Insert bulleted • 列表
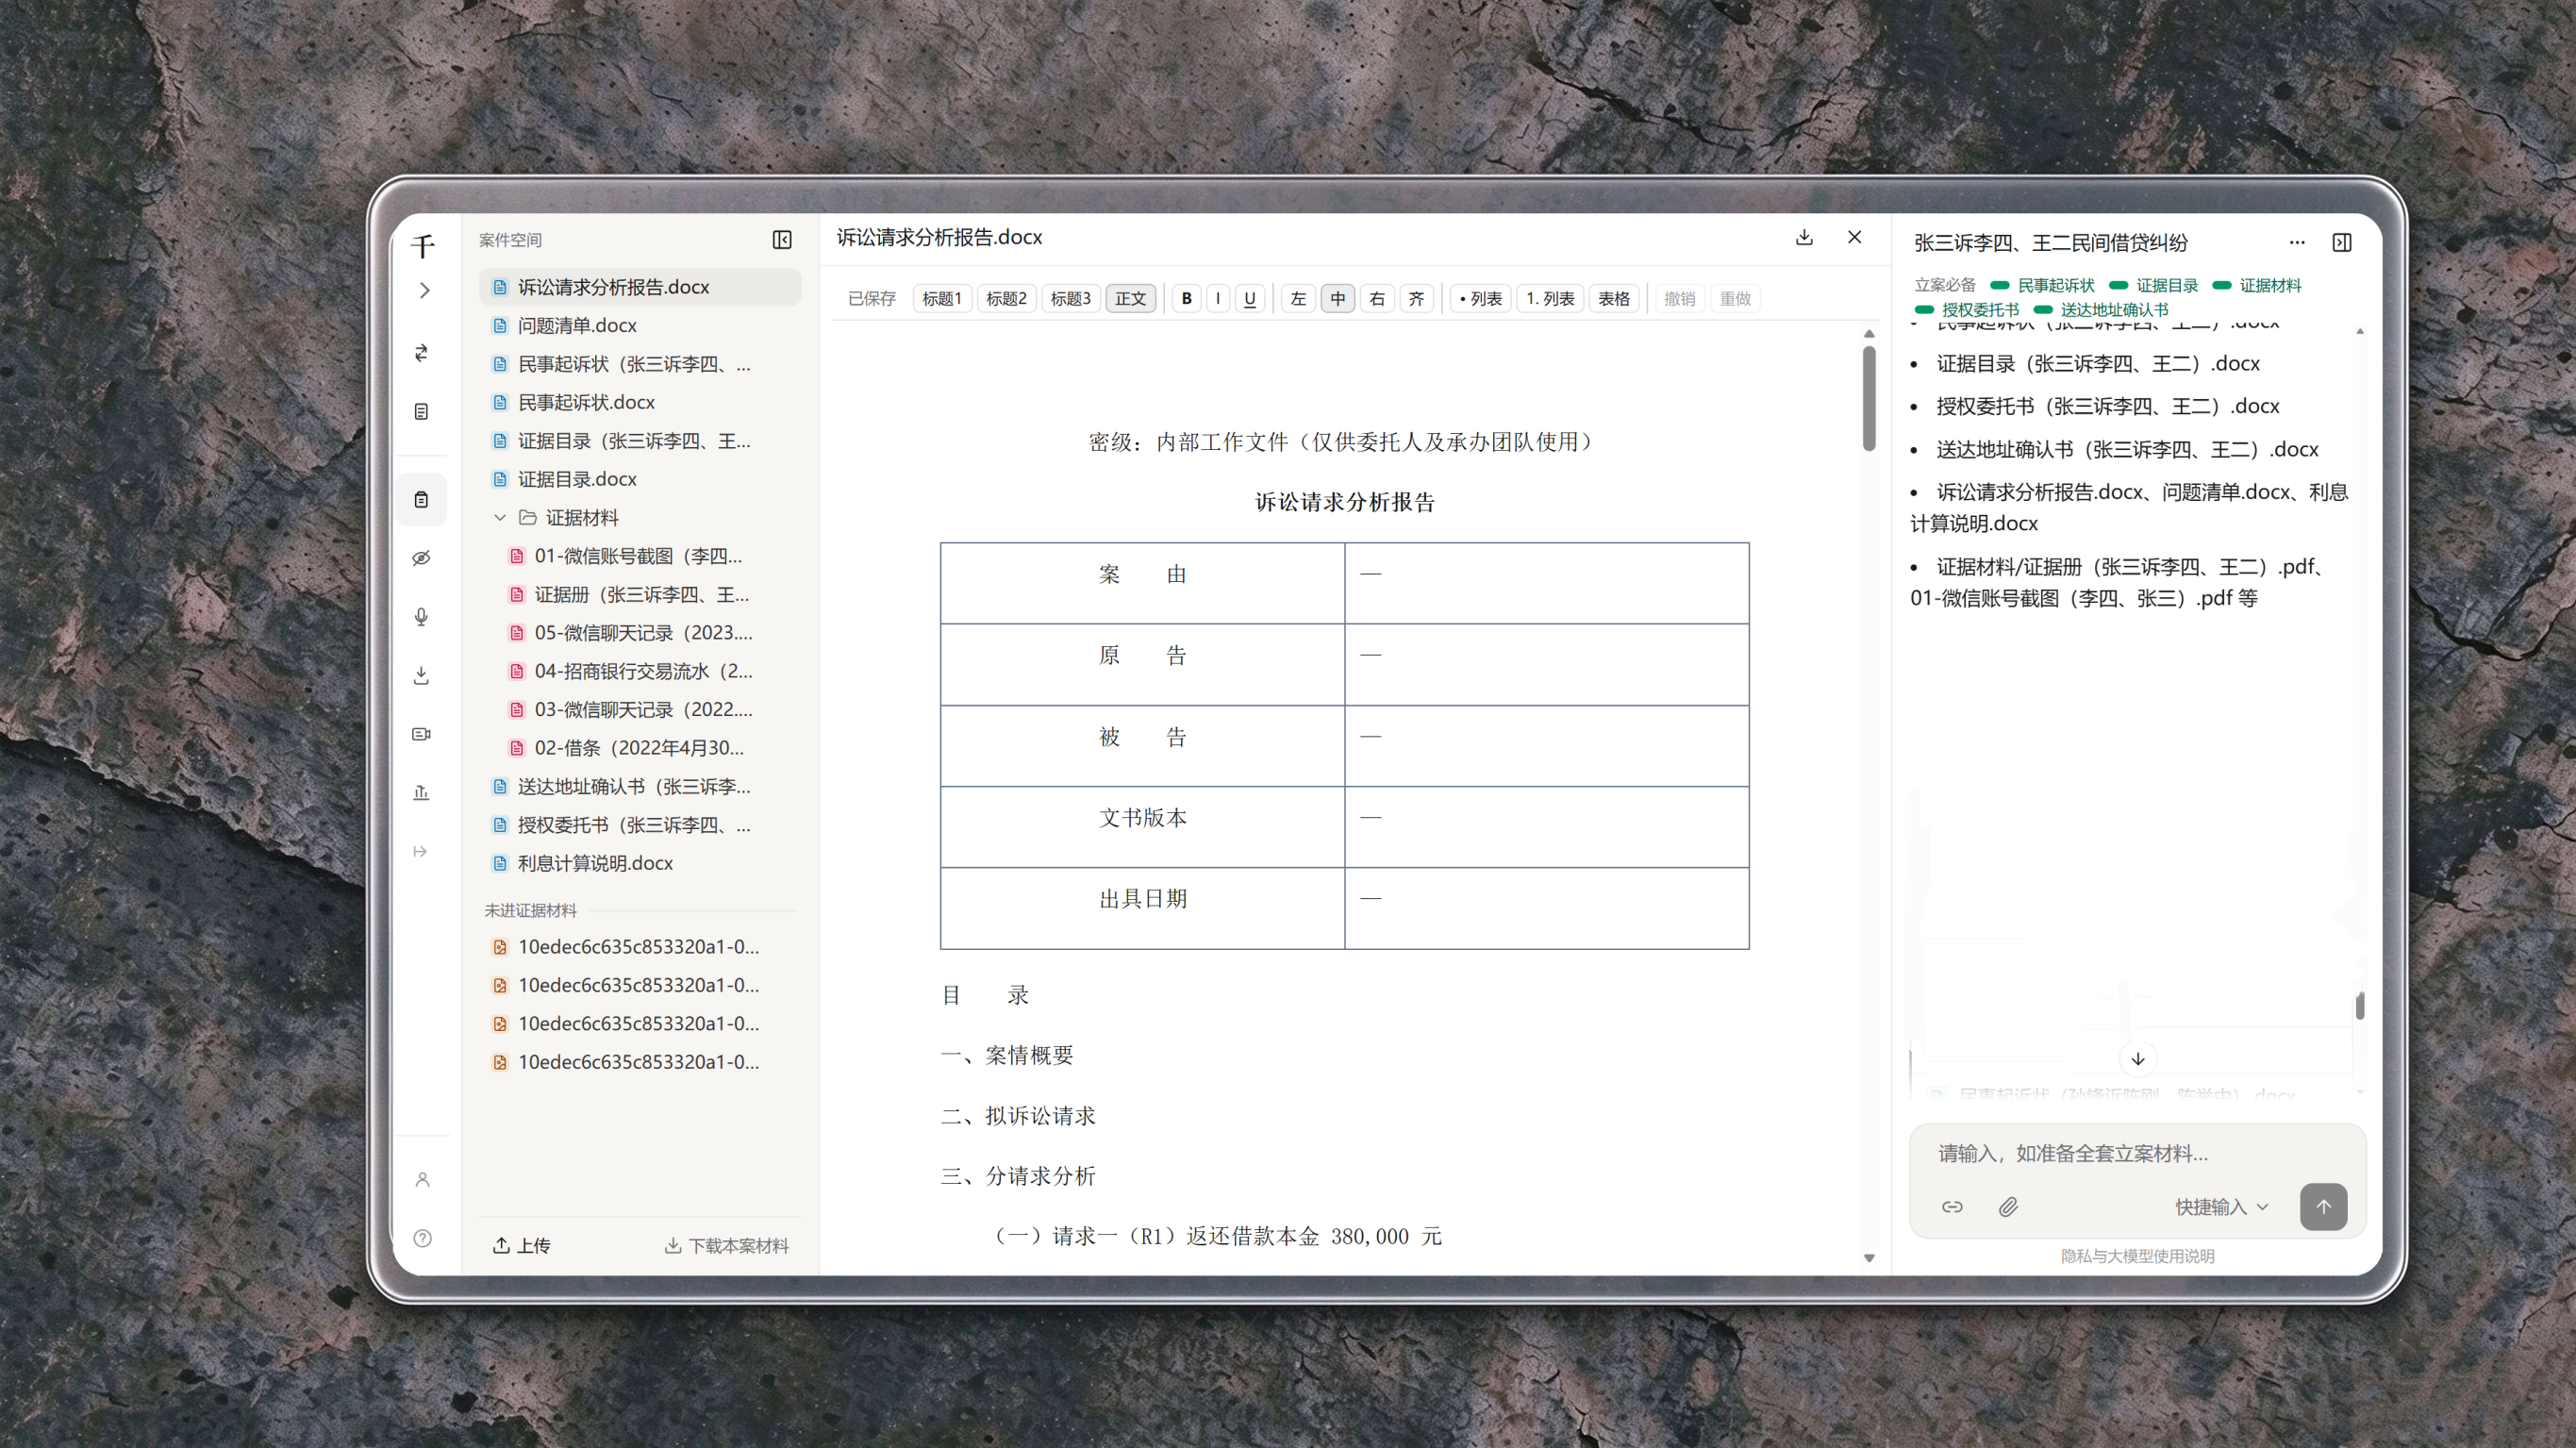2576x1448 pixels. tap(1480, 298)
